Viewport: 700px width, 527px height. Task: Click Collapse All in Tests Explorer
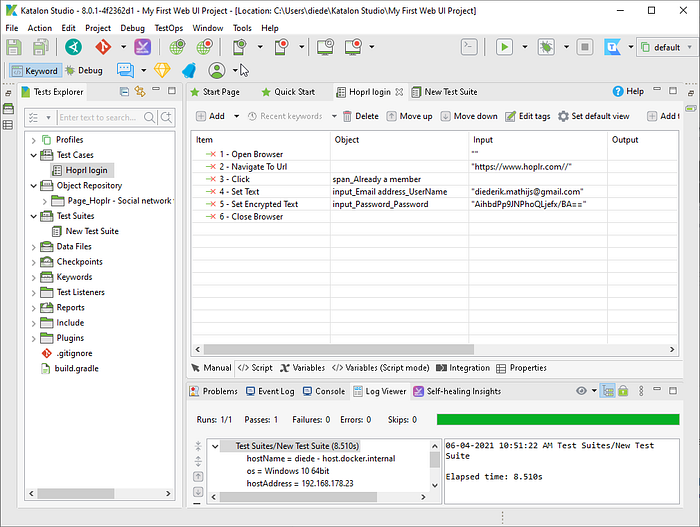[125, 92]
